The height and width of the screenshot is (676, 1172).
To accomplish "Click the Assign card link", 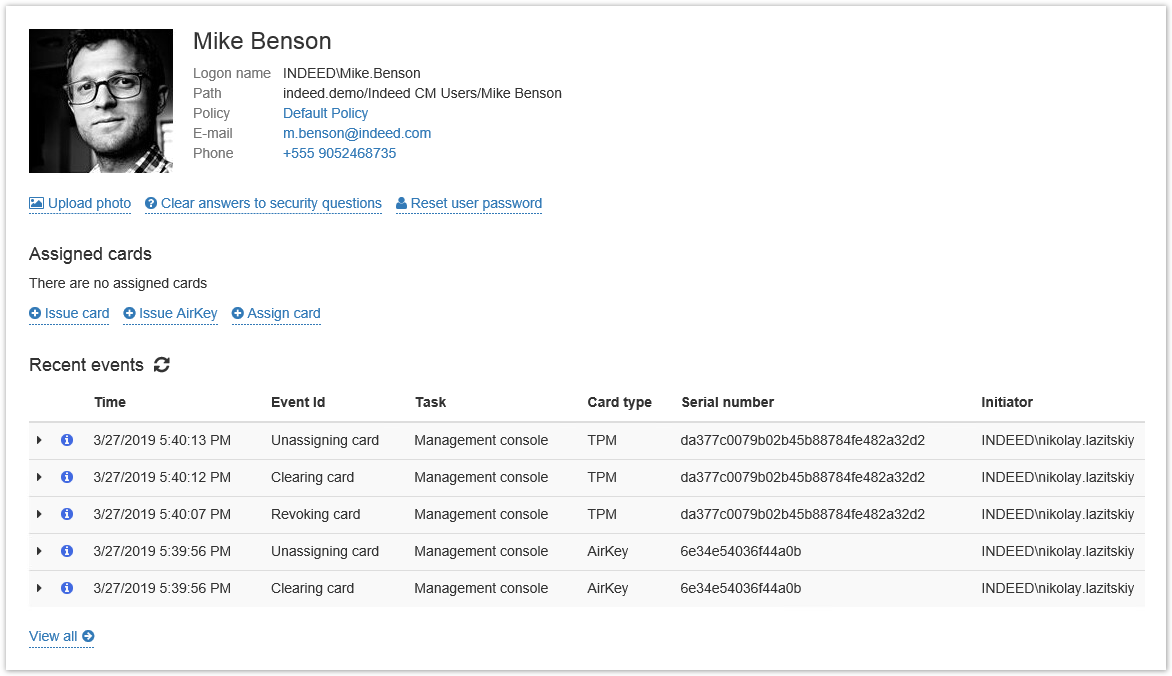I will click(276, 313).
